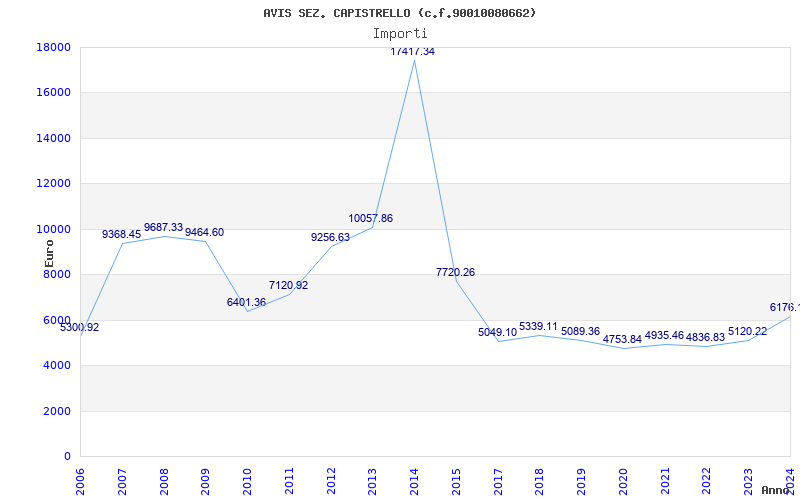Select the 2017 year axis label
800x500 pixels.
[x=498, y=482]
